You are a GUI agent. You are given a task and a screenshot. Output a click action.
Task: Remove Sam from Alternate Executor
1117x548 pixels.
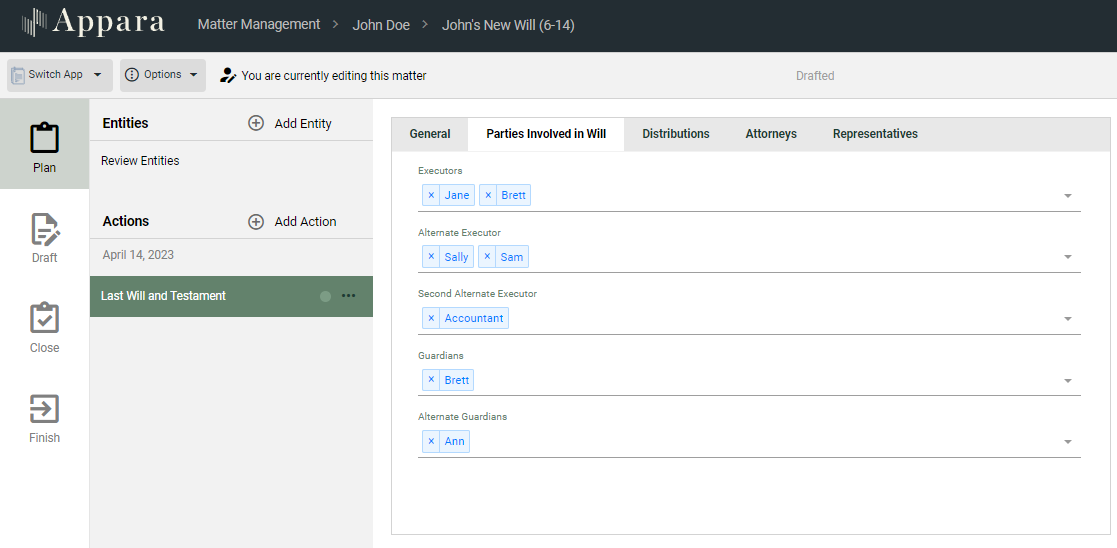487,257
